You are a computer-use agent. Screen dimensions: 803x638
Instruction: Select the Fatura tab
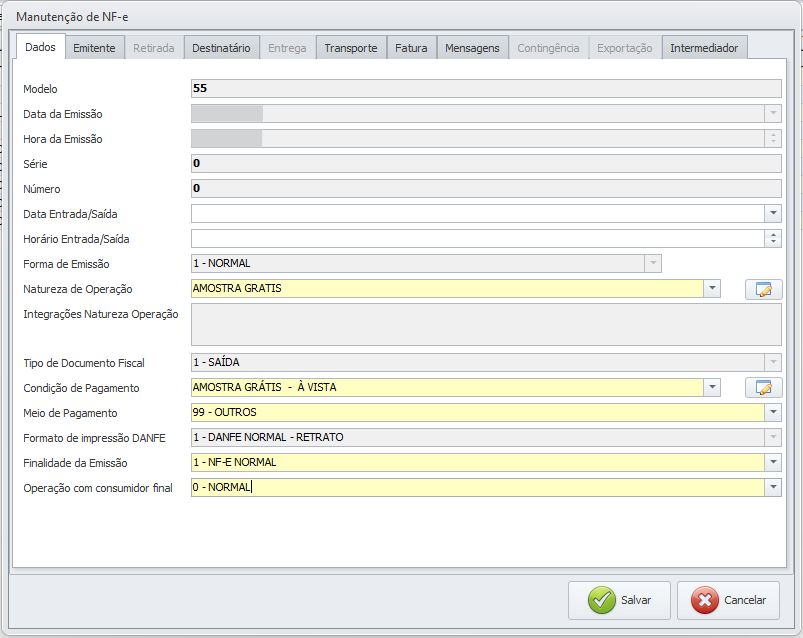tap(411, 48)
